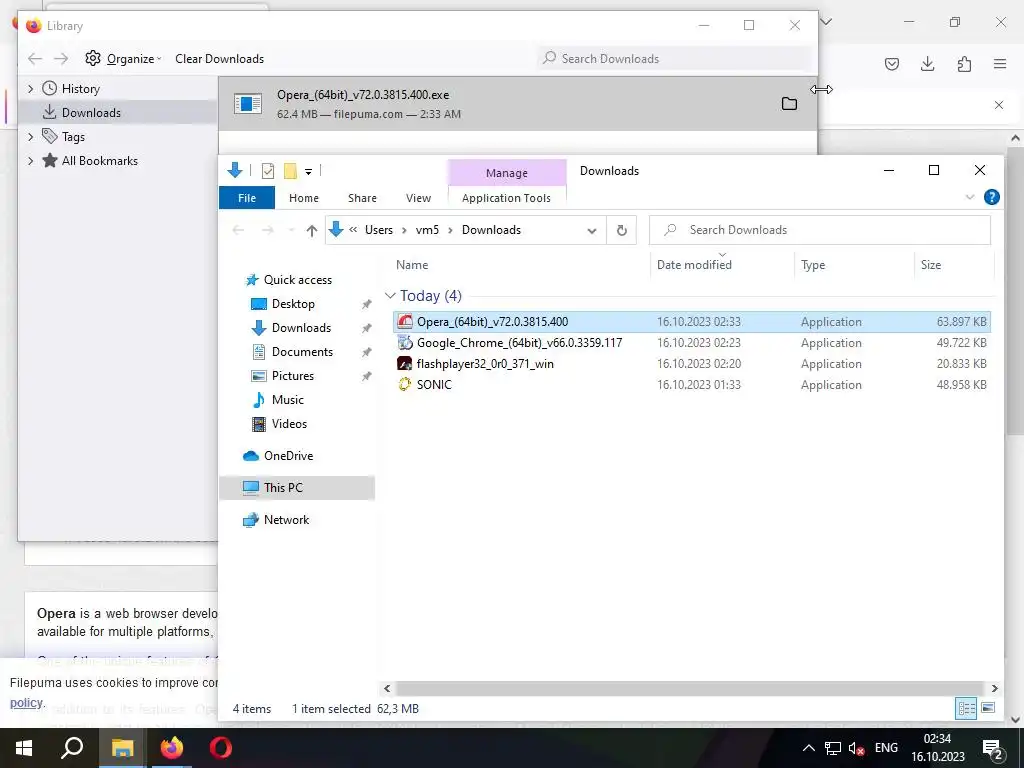Select the Opera_(64bit)_v72.0.3815.400 file
The width and height of the screenshot is (1024, 768).
click(x=692, y=322)
